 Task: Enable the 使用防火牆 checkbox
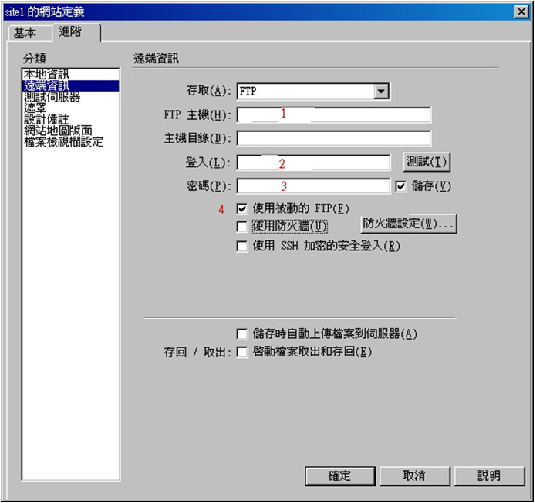coord(242,226)
